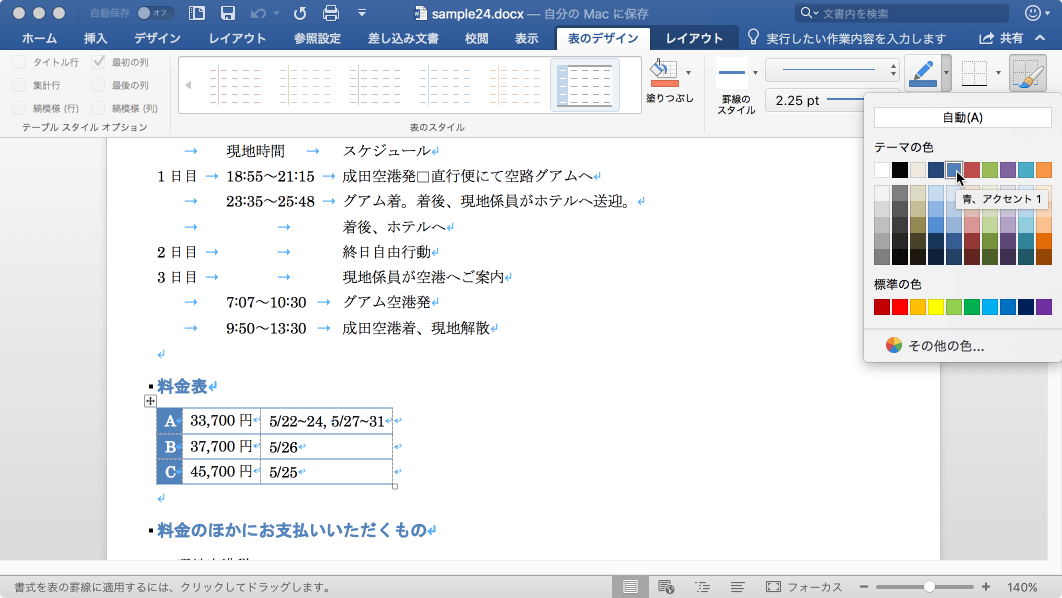Click the Print icon
The image size is (1062, 598).
click(331, 13)
